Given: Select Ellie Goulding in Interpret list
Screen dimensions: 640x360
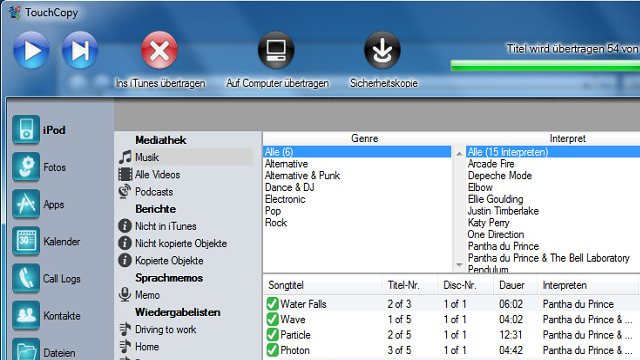Looking at the screenshot, I should [x=495, y=199].
